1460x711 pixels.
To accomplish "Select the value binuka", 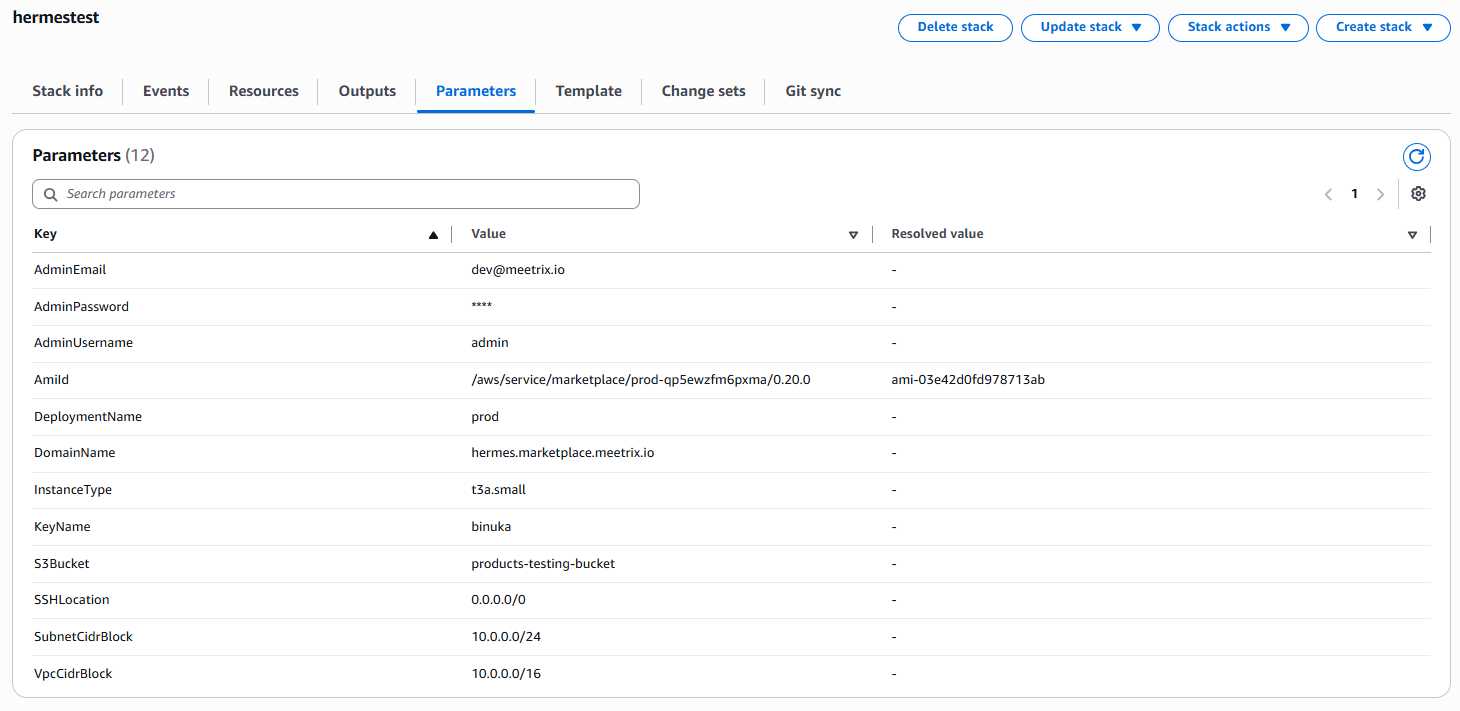I will (x=491, y=527).
